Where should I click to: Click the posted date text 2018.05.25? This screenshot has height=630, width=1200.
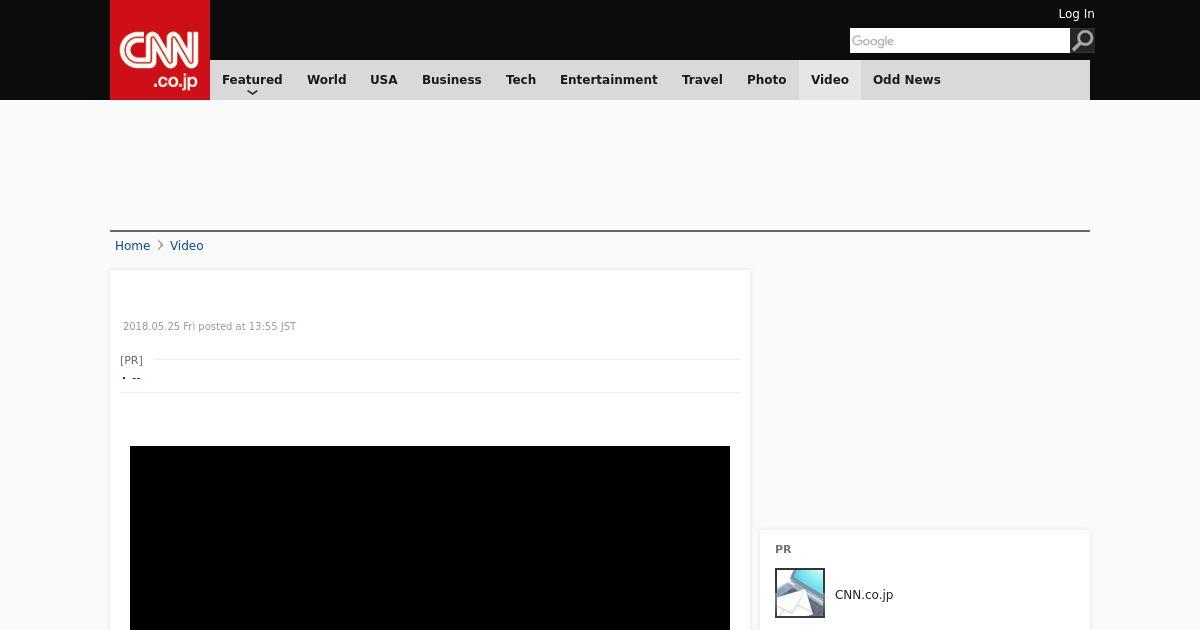[151, 327]
